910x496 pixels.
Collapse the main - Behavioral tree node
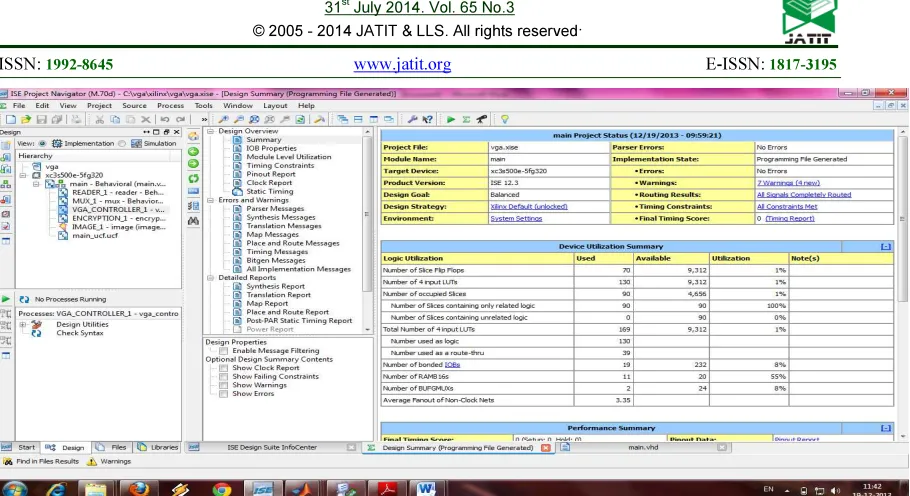[x=36, y=184]
